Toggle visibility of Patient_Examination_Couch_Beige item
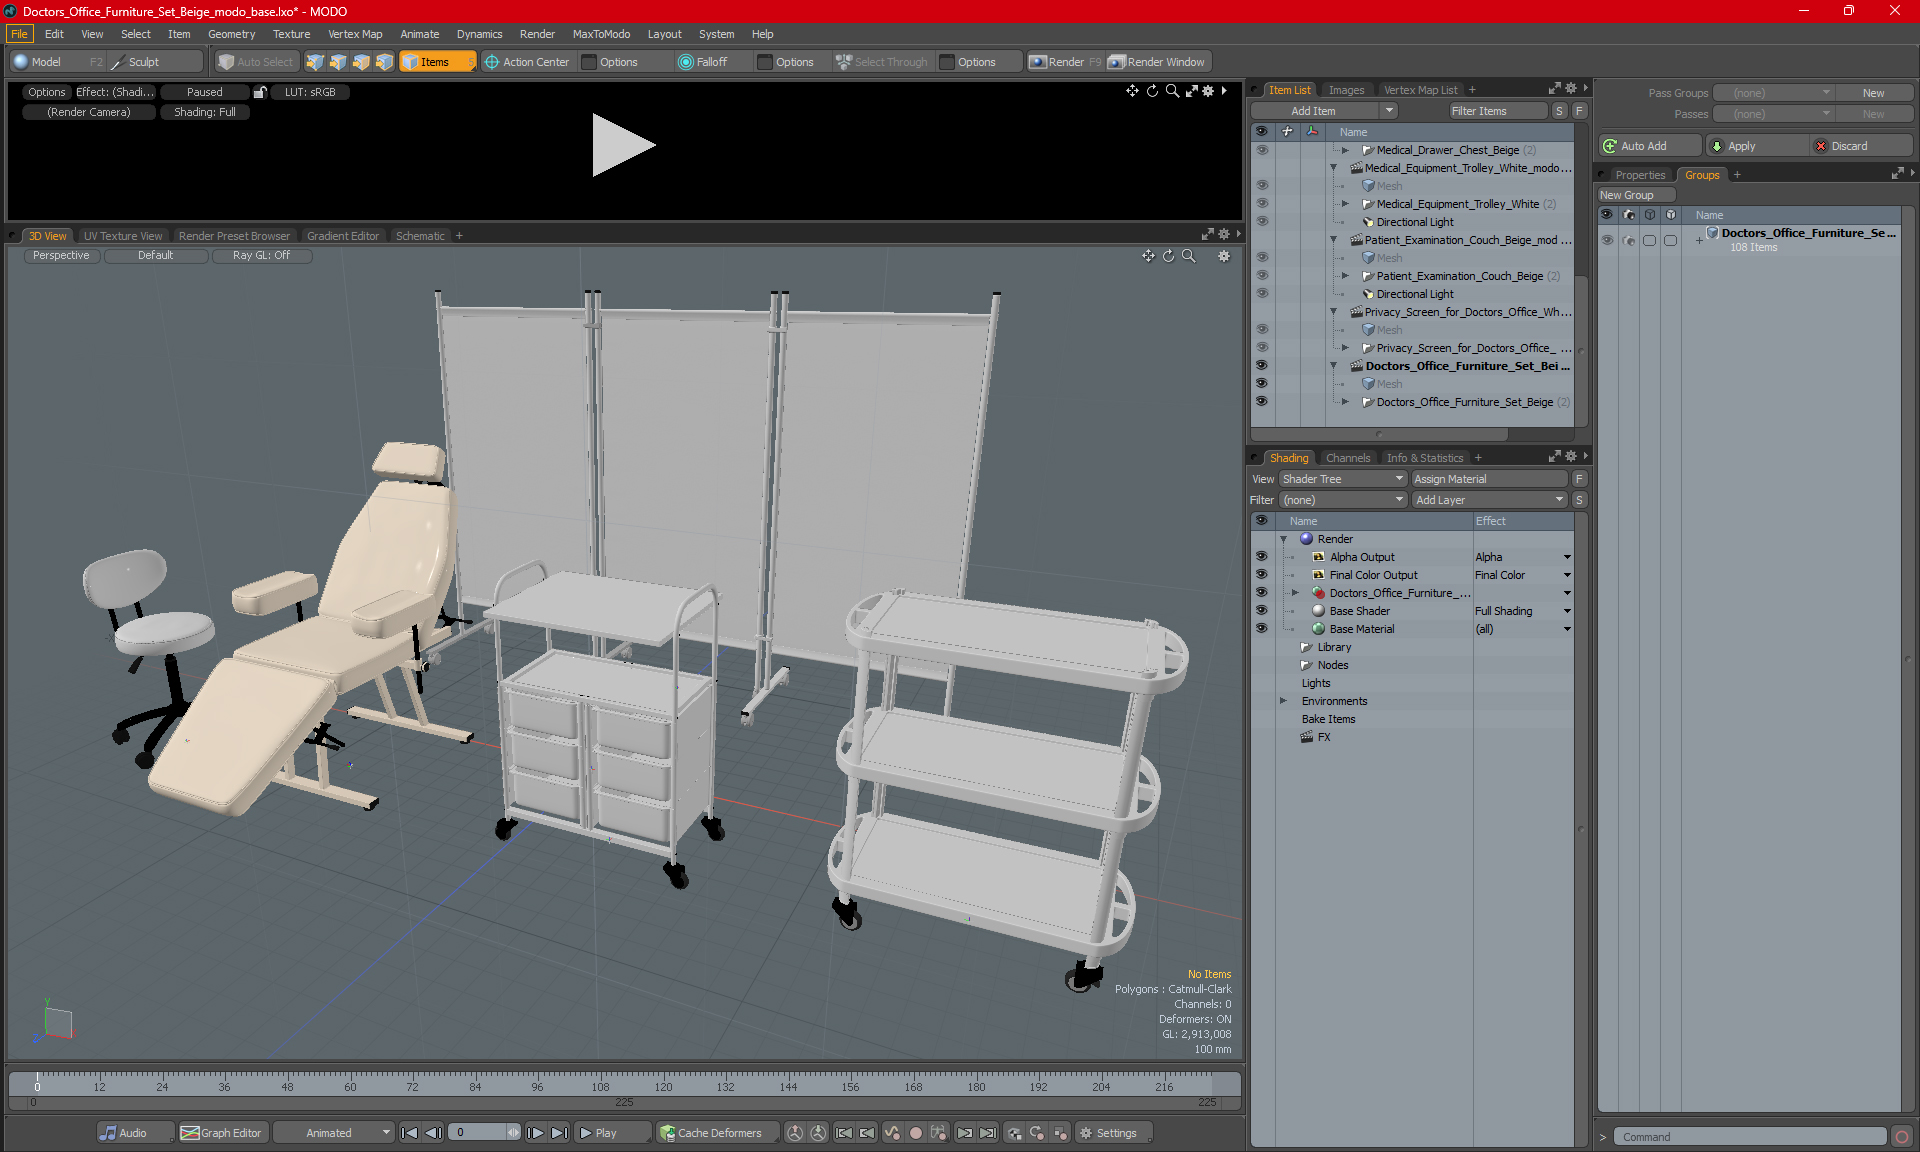Viewport: 1920px width, 1152px height. [1262, 276]
